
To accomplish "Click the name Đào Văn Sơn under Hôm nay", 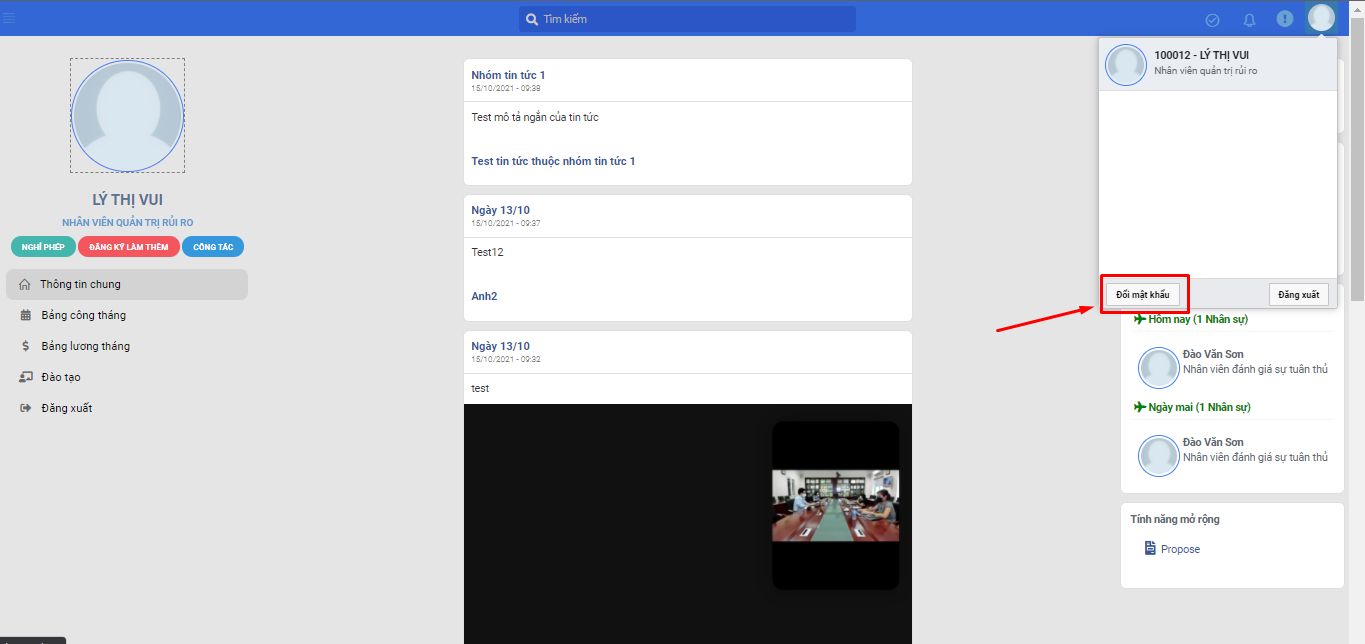I will click(x=1213, y=355).
